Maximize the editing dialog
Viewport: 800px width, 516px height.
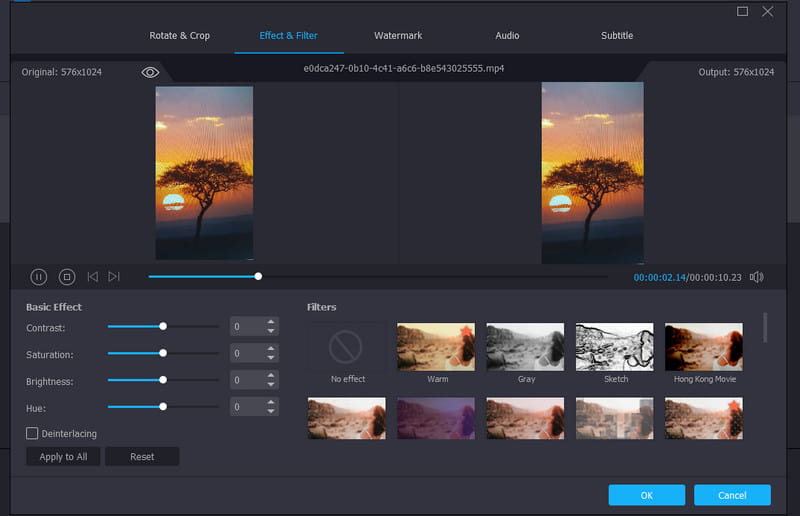pos(742,11)
